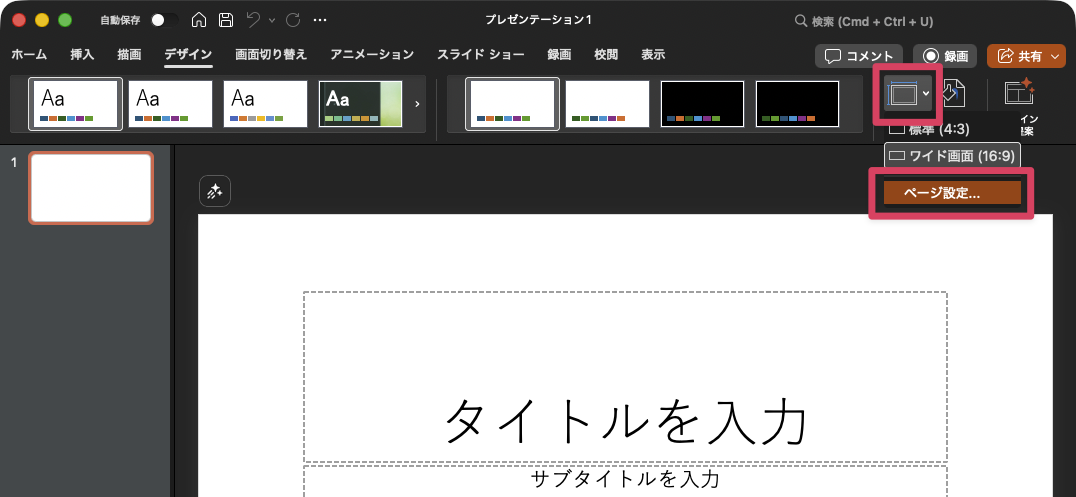Image resolution: width=1076 pixels, height=497 pixels.
Task: Click the redo icon
Action: [293, 20]
